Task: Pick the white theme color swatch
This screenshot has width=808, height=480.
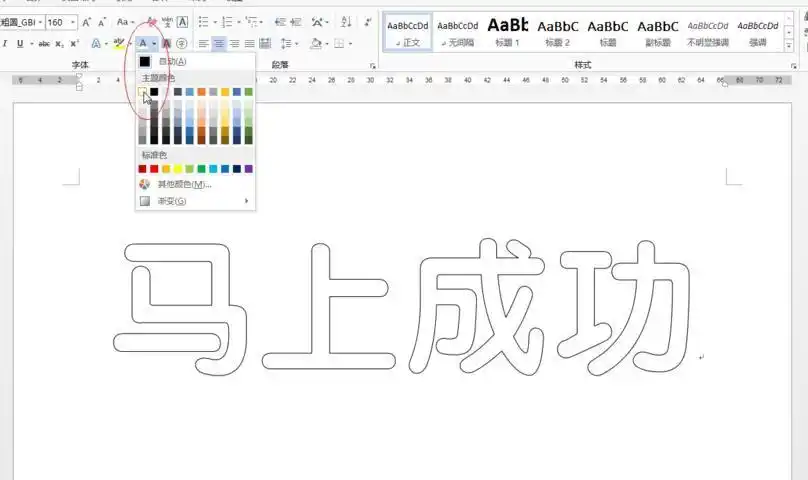Action: (142, 92)
